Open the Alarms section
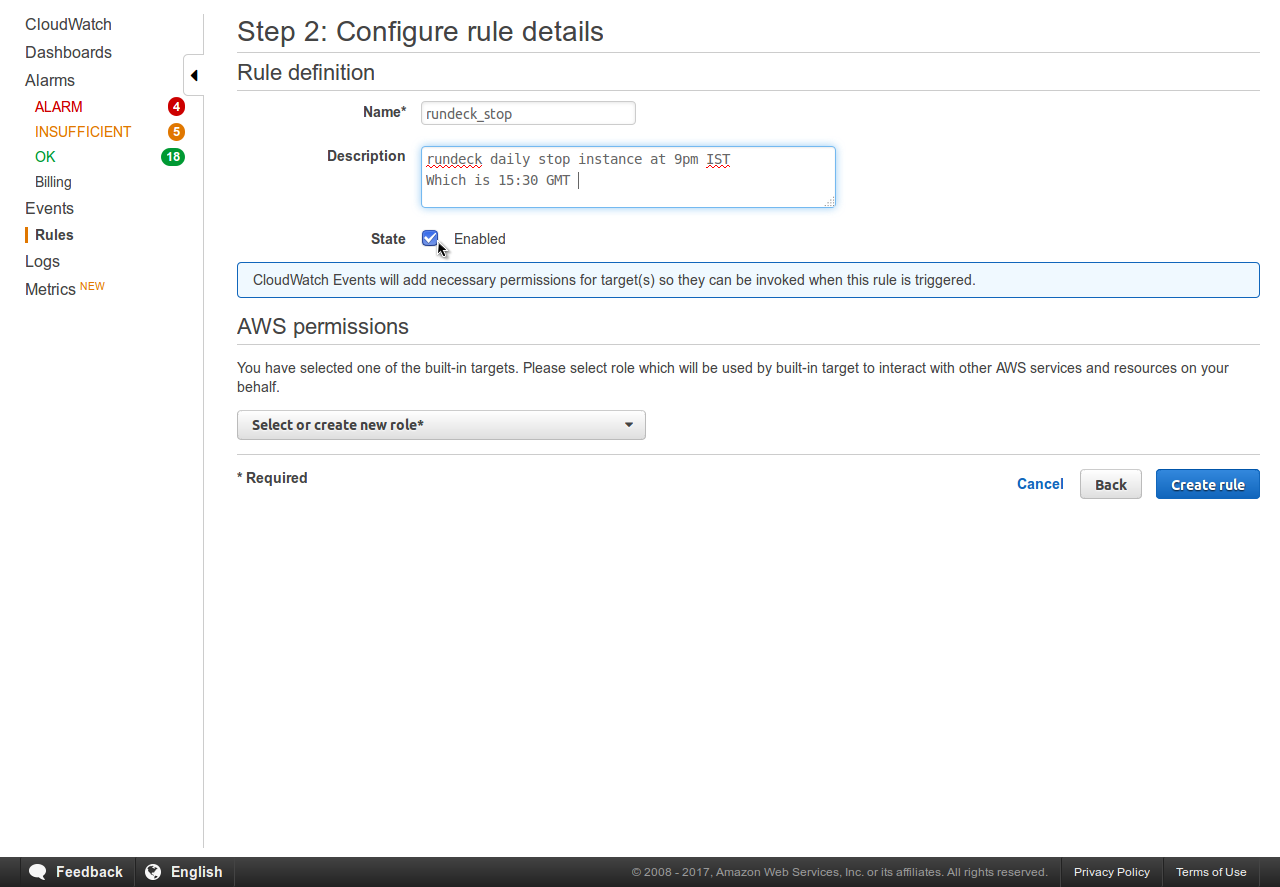Viewport: 1280px width, 887px height. click(x=50, y=80)
